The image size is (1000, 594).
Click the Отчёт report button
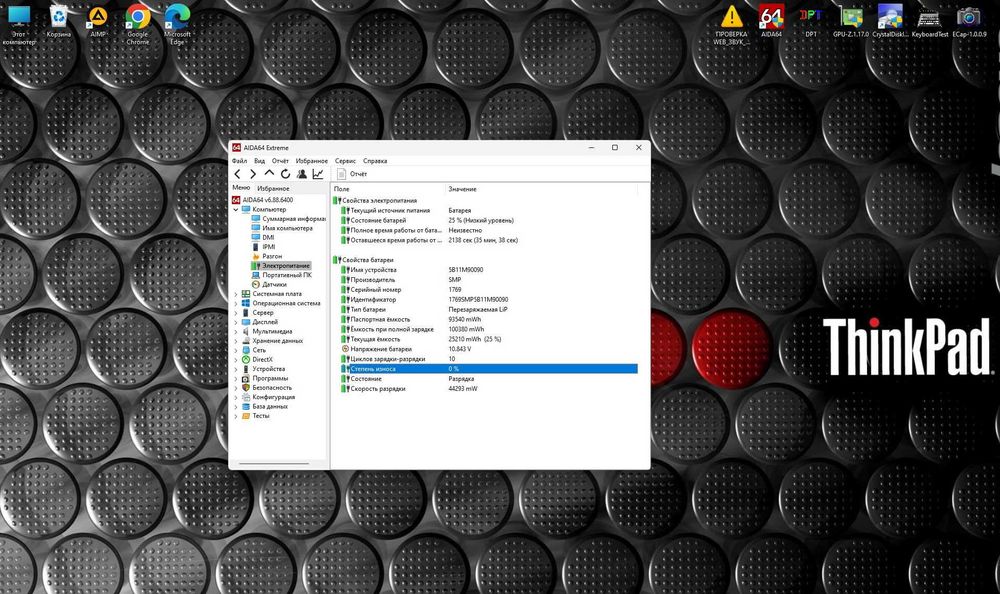pos(352,174)
